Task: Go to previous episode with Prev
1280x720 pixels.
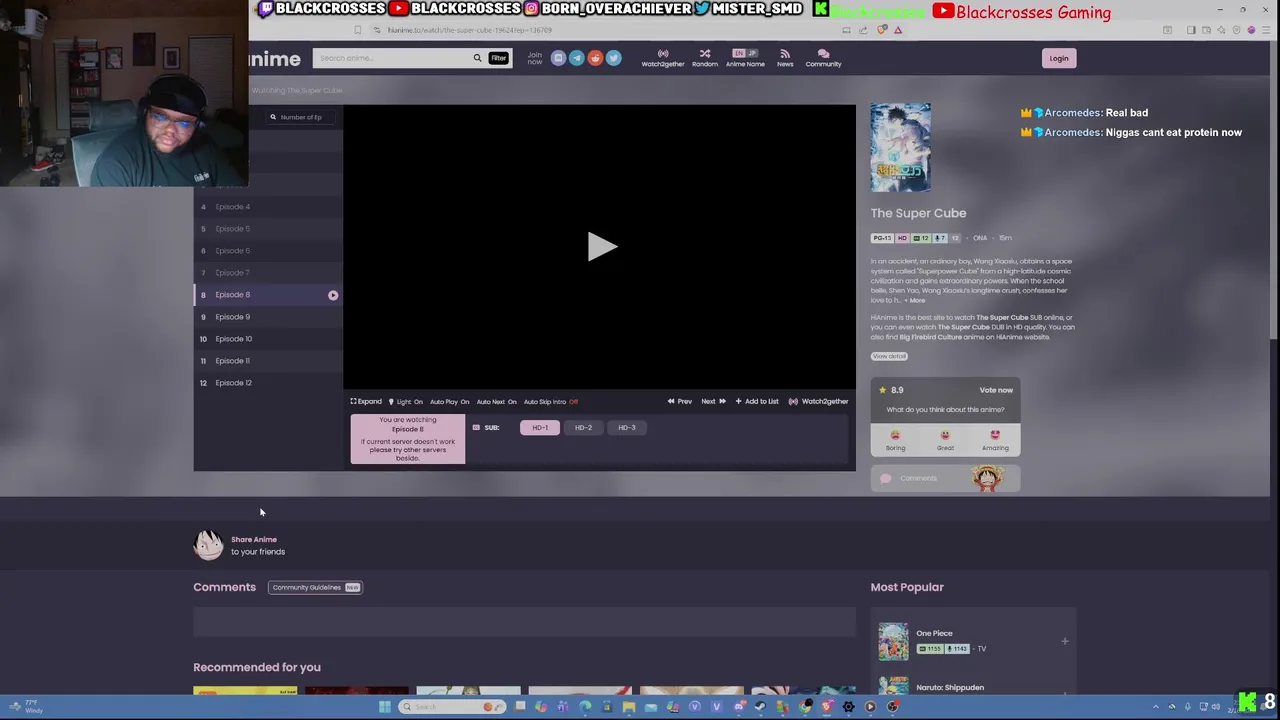Action: (680, 401)
